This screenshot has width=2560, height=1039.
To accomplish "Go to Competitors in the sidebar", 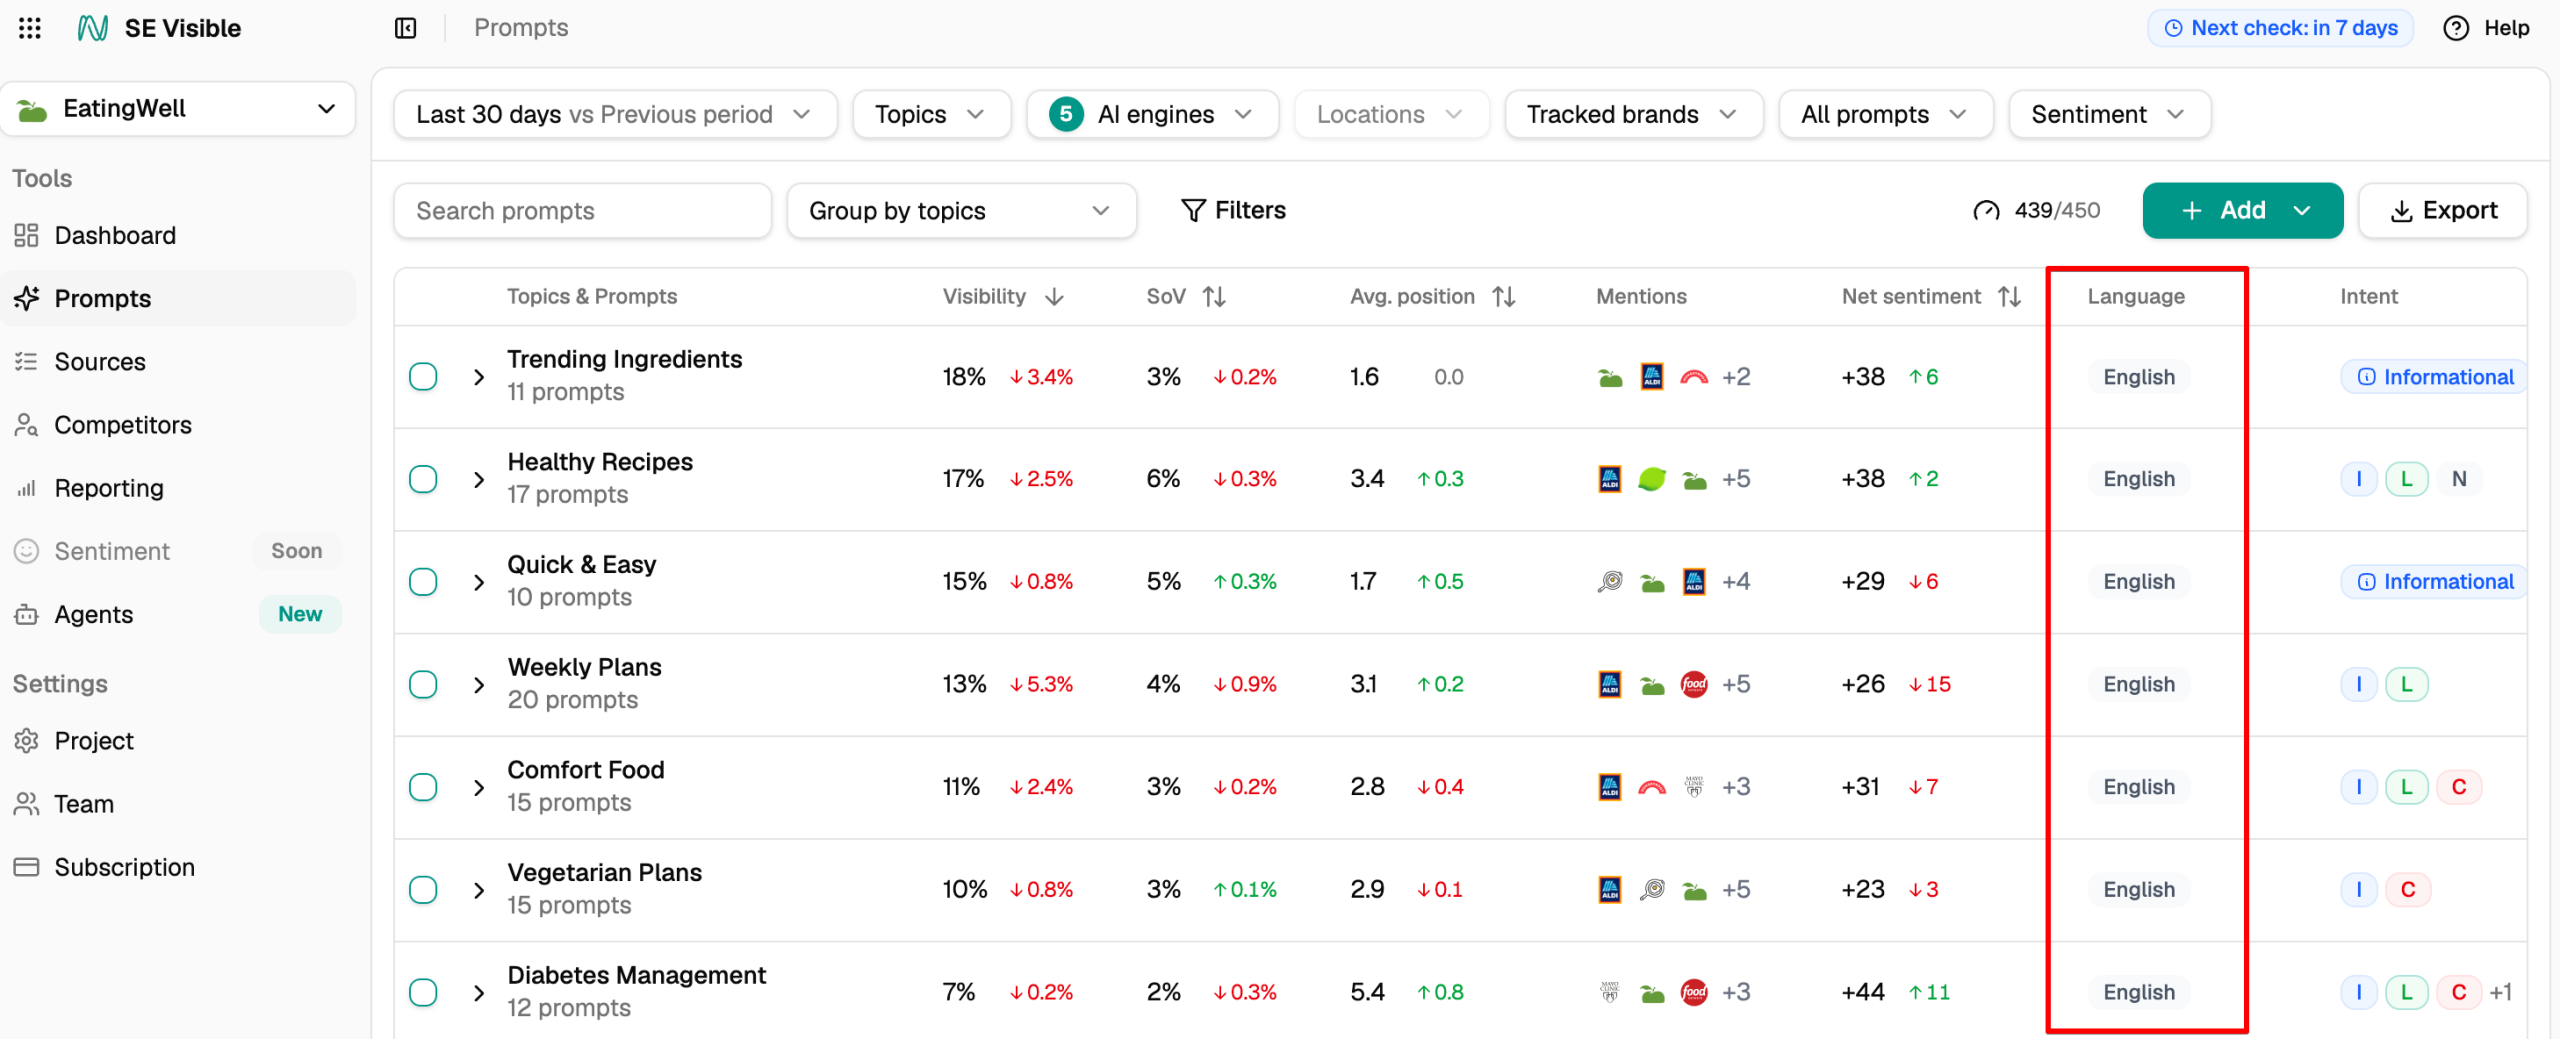I will point(178,425).
